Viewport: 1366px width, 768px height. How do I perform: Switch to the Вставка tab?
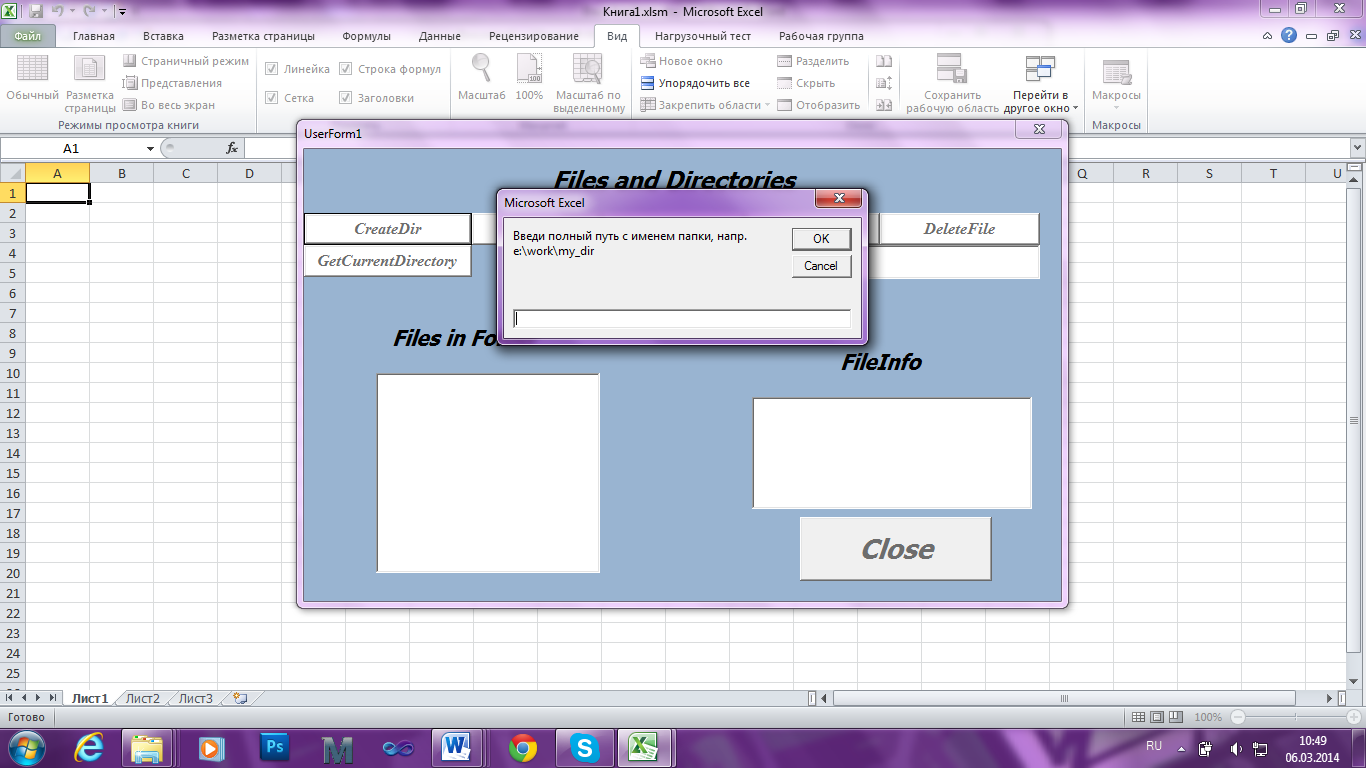point(163,36)
